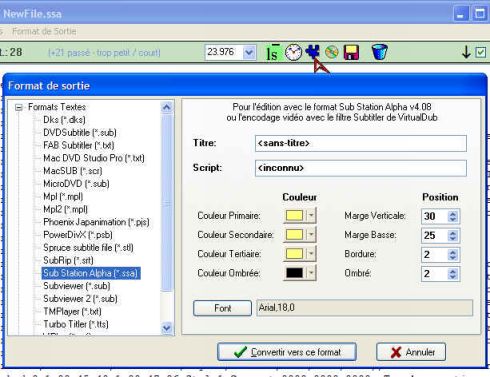Open the clock timing tool icon
Viewport: 490px width, 377px height.
[293, 52]
